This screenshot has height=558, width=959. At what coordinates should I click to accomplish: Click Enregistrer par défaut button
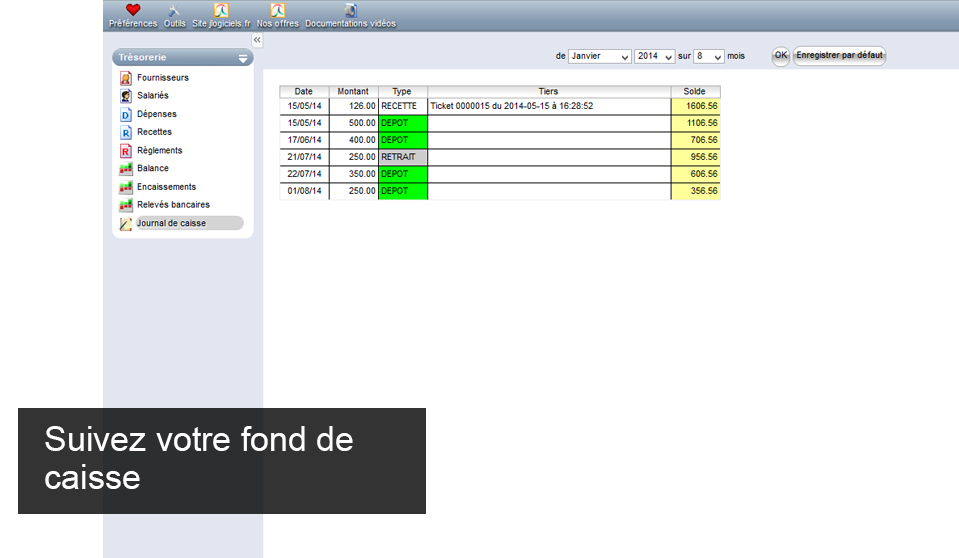pyautogui.click(x=839, y=56)
